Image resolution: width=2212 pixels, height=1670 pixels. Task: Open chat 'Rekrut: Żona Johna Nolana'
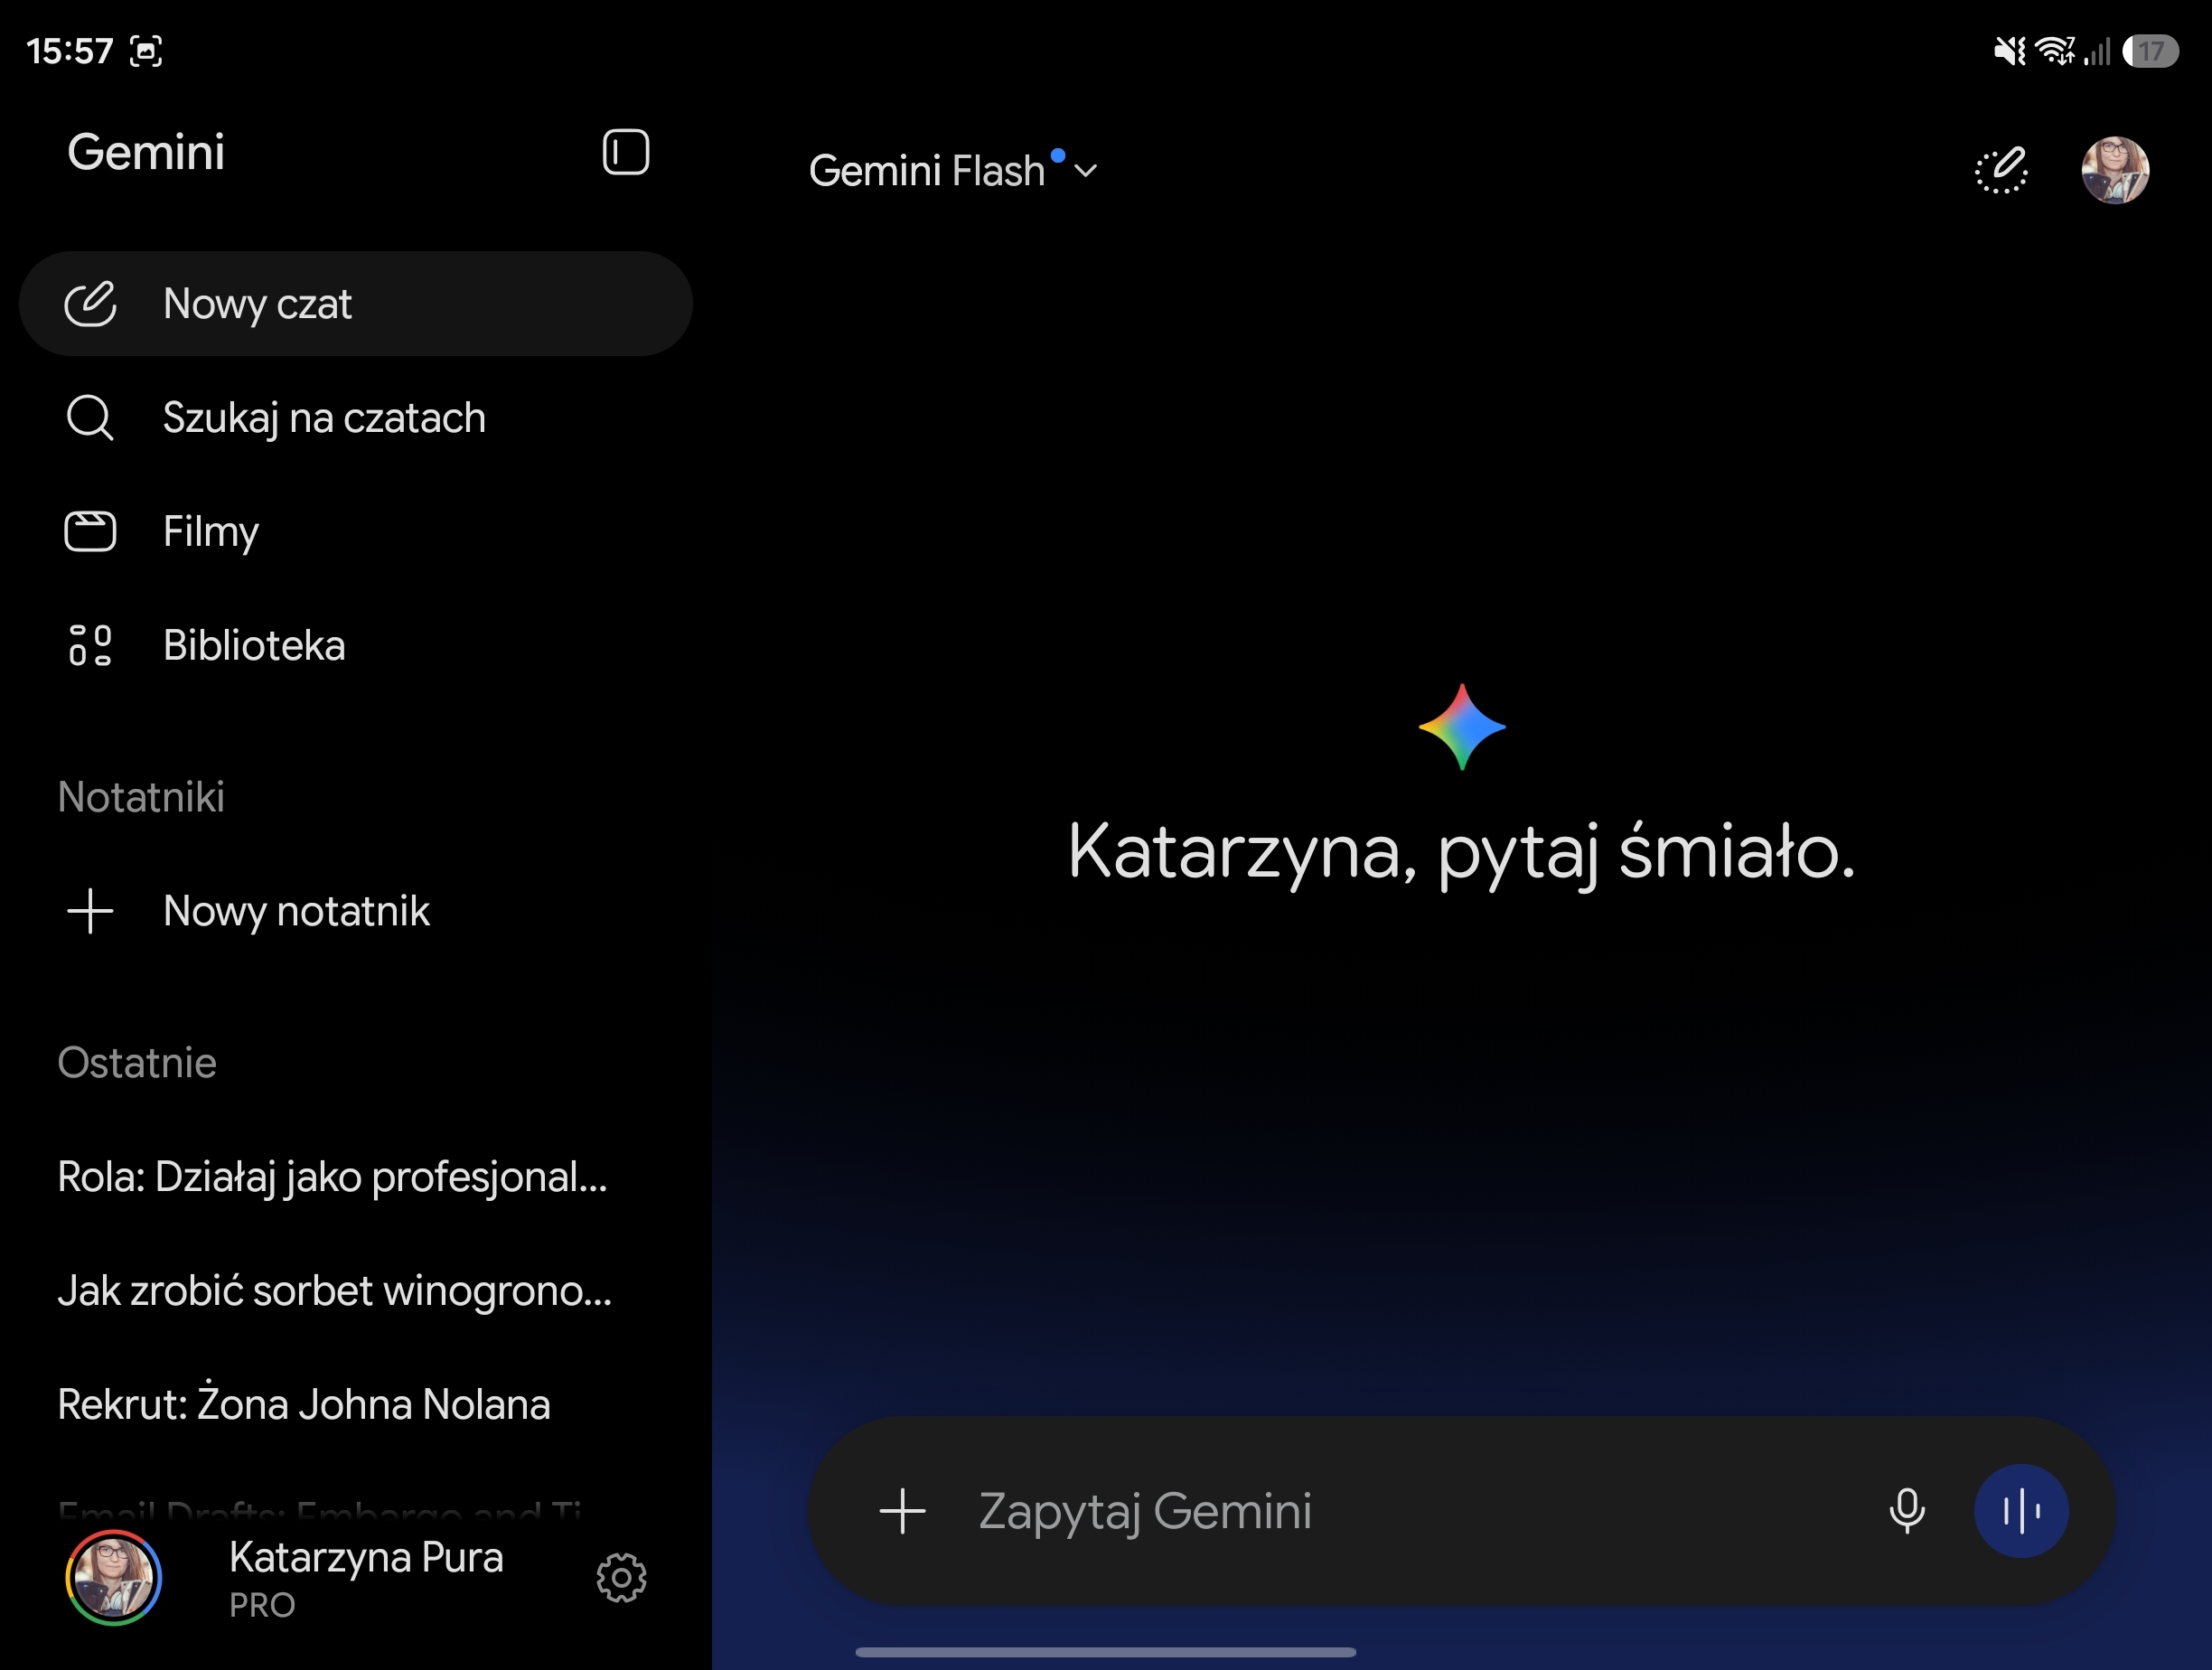click(304, 1405)
